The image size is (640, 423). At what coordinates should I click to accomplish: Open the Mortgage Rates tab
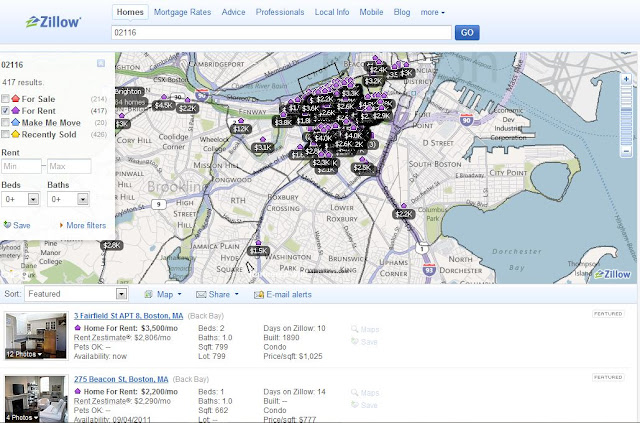click(x=182, y=12)
